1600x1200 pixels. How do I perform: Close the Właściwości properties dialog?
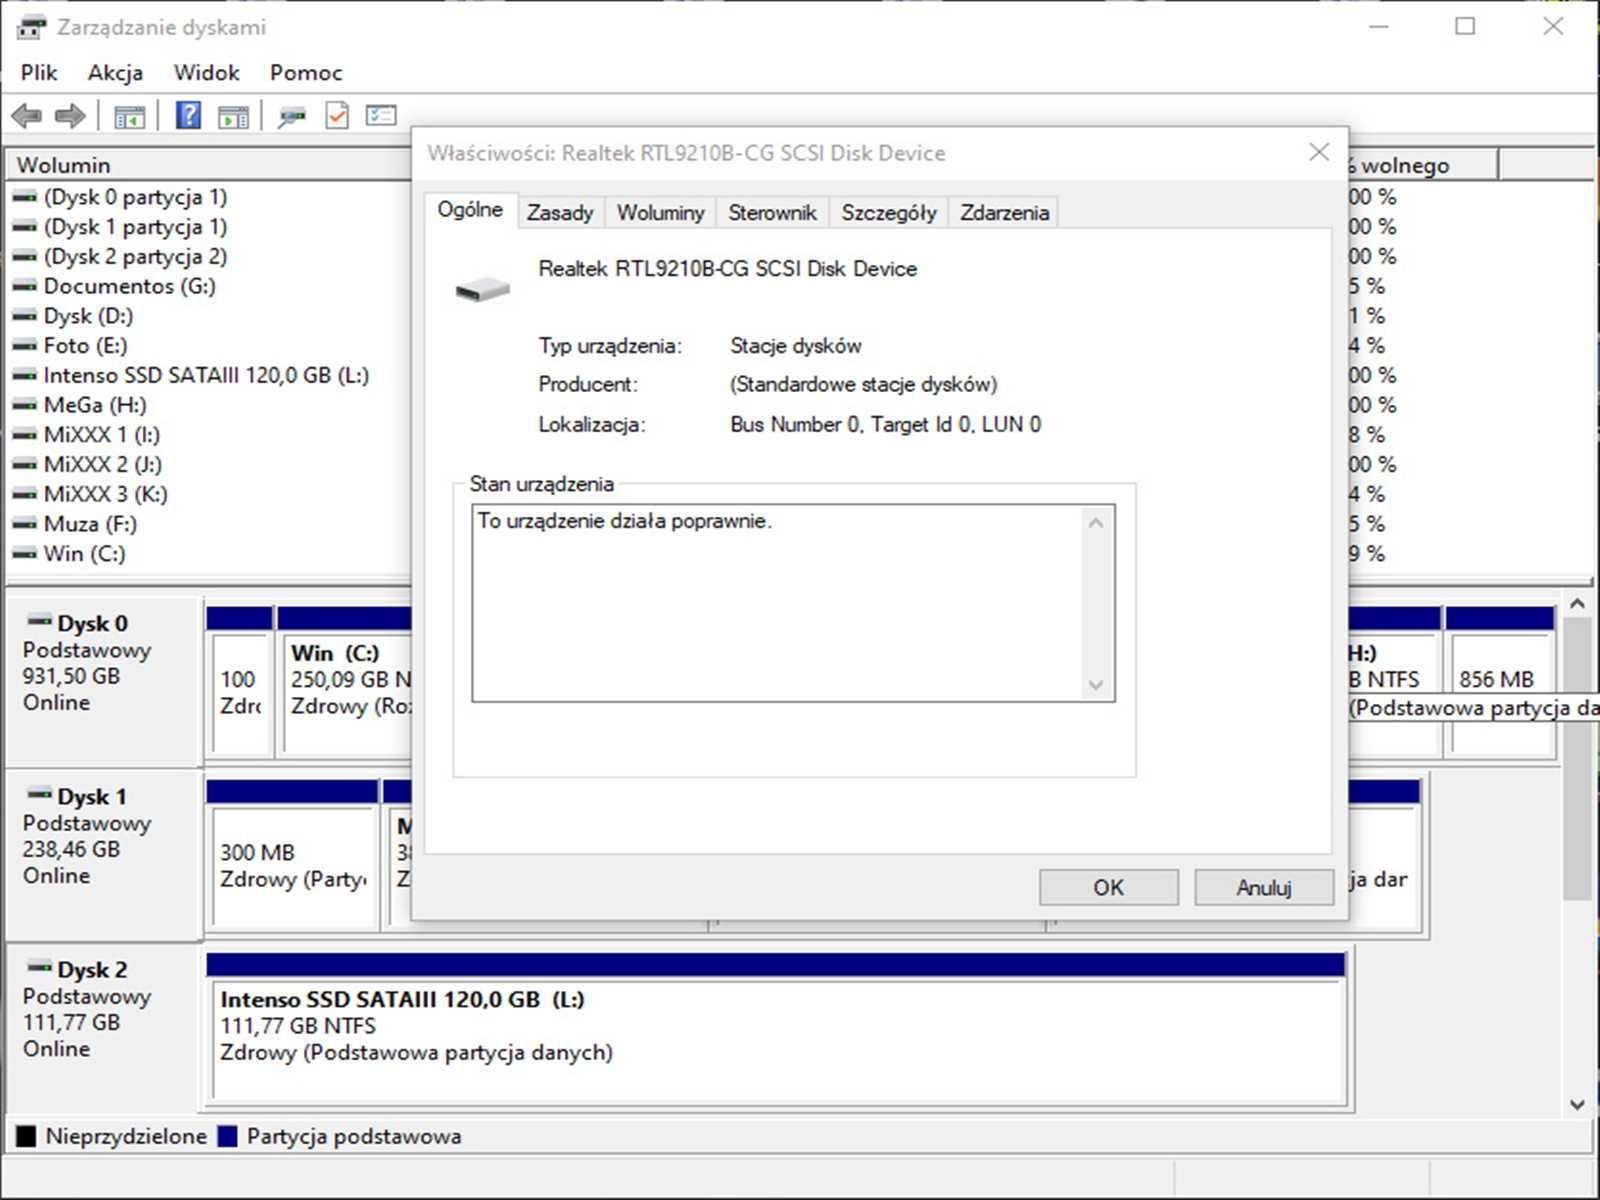1319,152
